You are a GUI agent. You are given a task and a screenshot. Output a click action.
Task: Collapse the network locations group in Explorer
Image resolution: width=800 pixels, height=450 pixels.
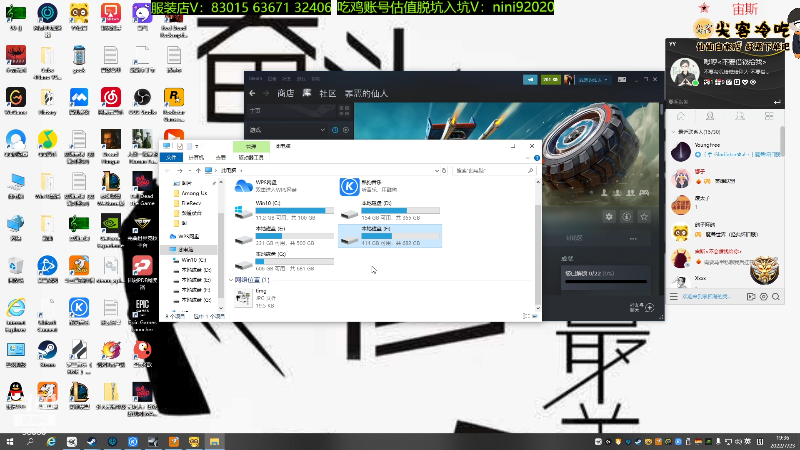click(x=231, y=280)
